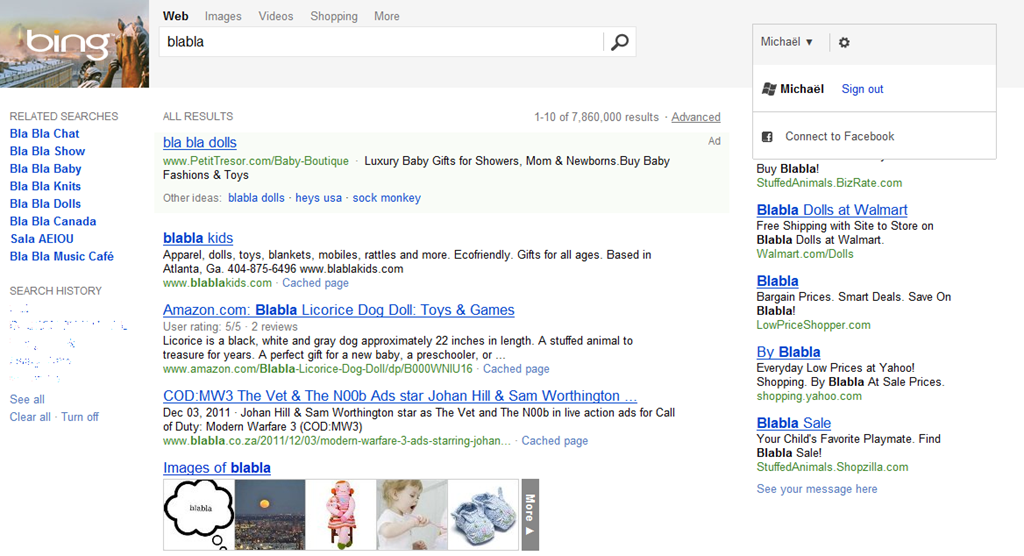Select Connect to Facebook
1024x556 pixels.
839,137
